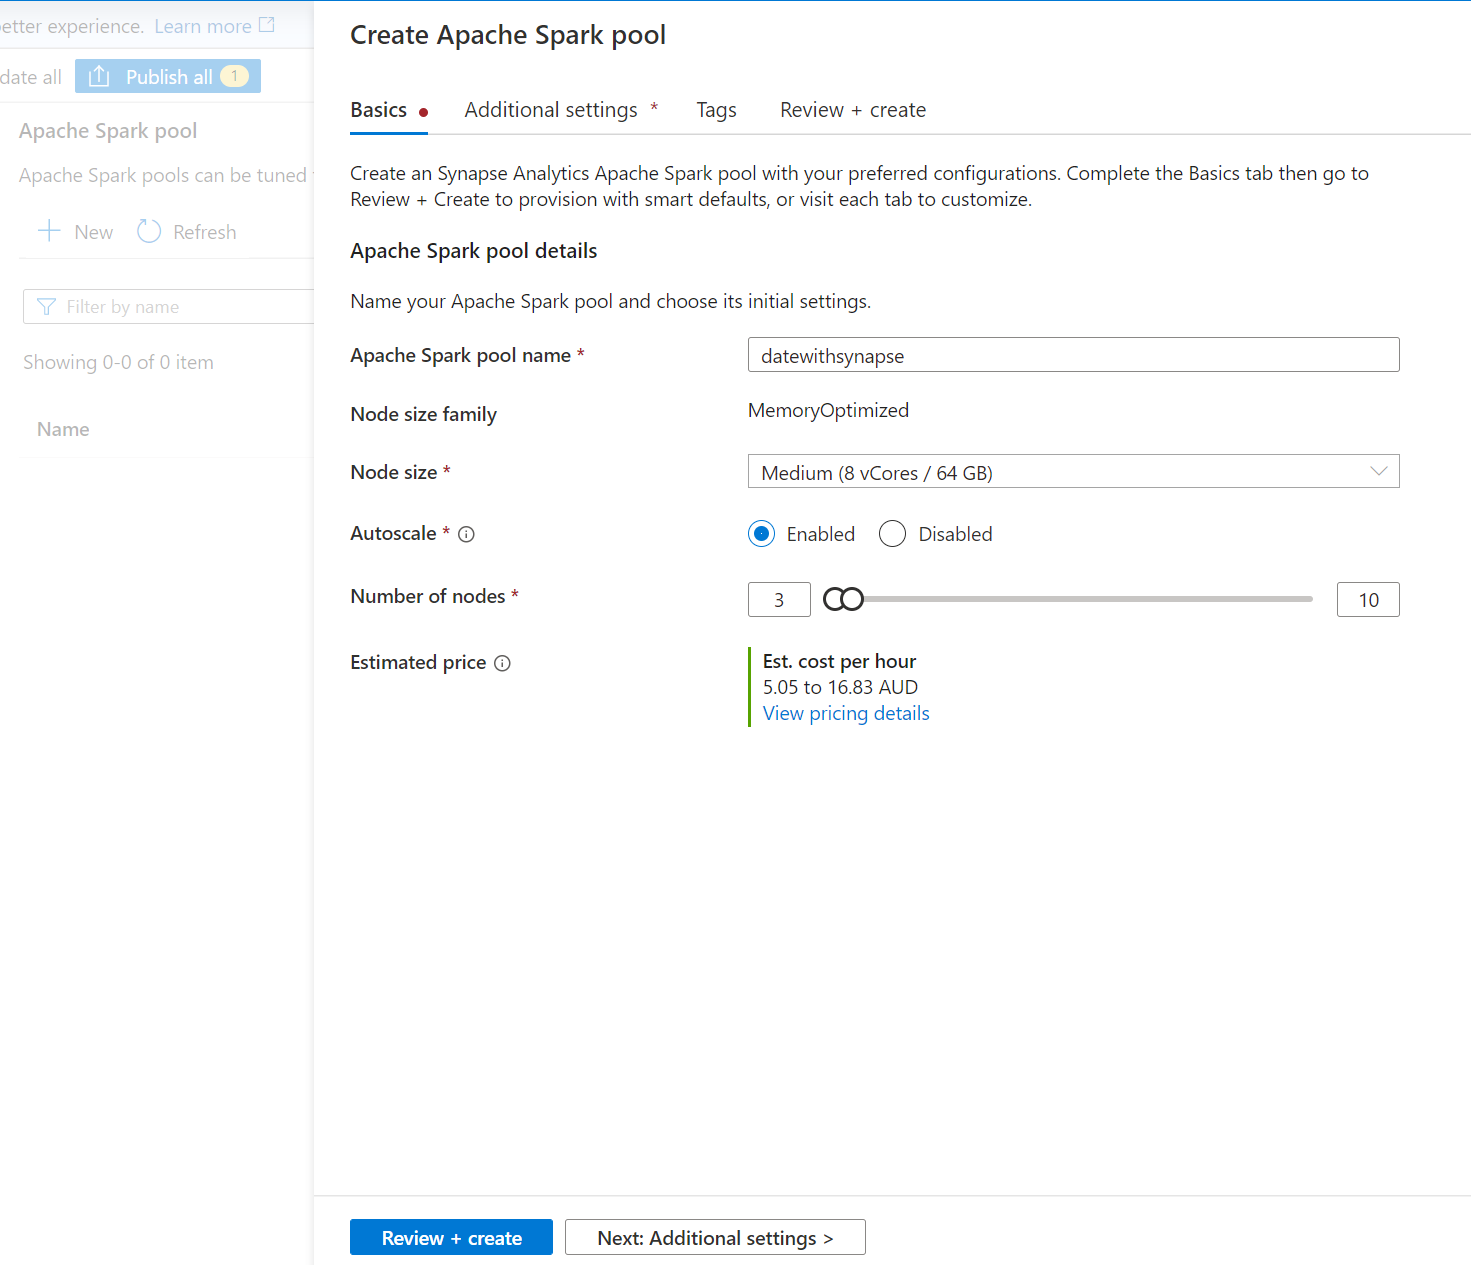Image resolution: width=1471 pixels, height=1265 pixels.
Task: Click Next: Additional settings button
Action: point(715,1238)
